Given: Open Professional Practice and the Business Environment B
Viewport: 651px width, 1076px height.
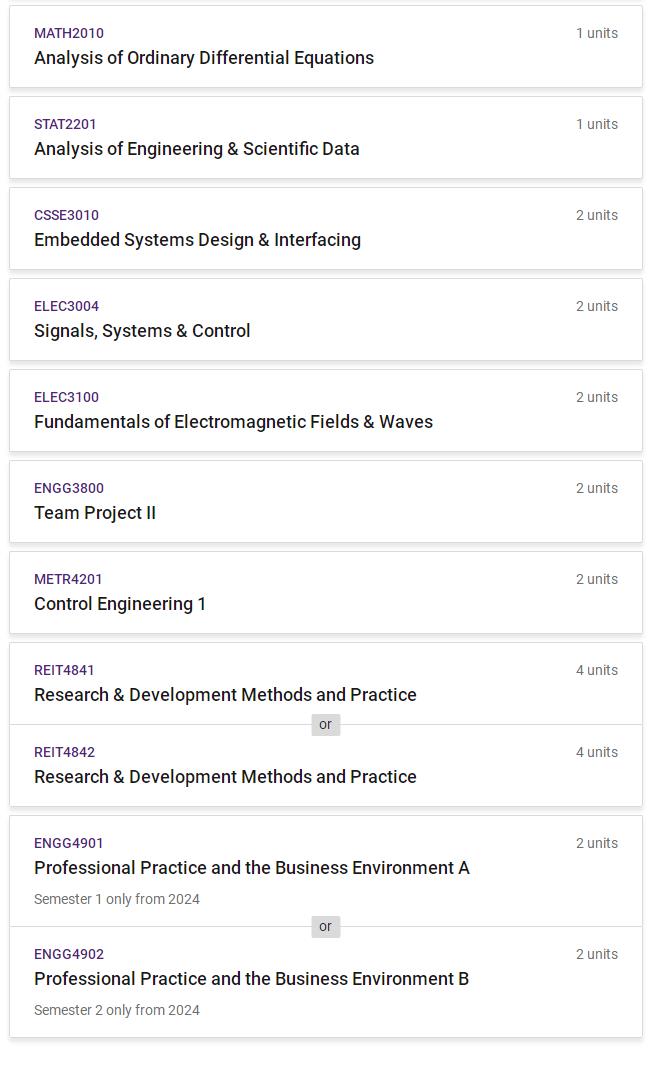Looking at the screenshot, I should tap(251, 979).
